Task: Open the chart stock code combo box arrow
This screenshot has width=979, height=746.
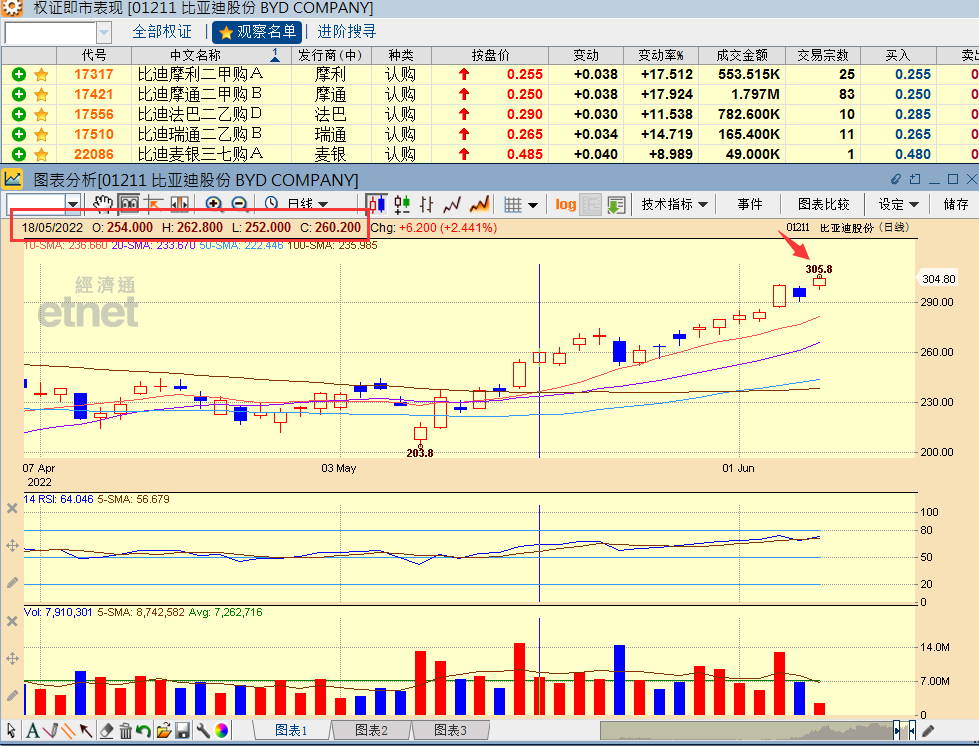Action: coord(73,204)
